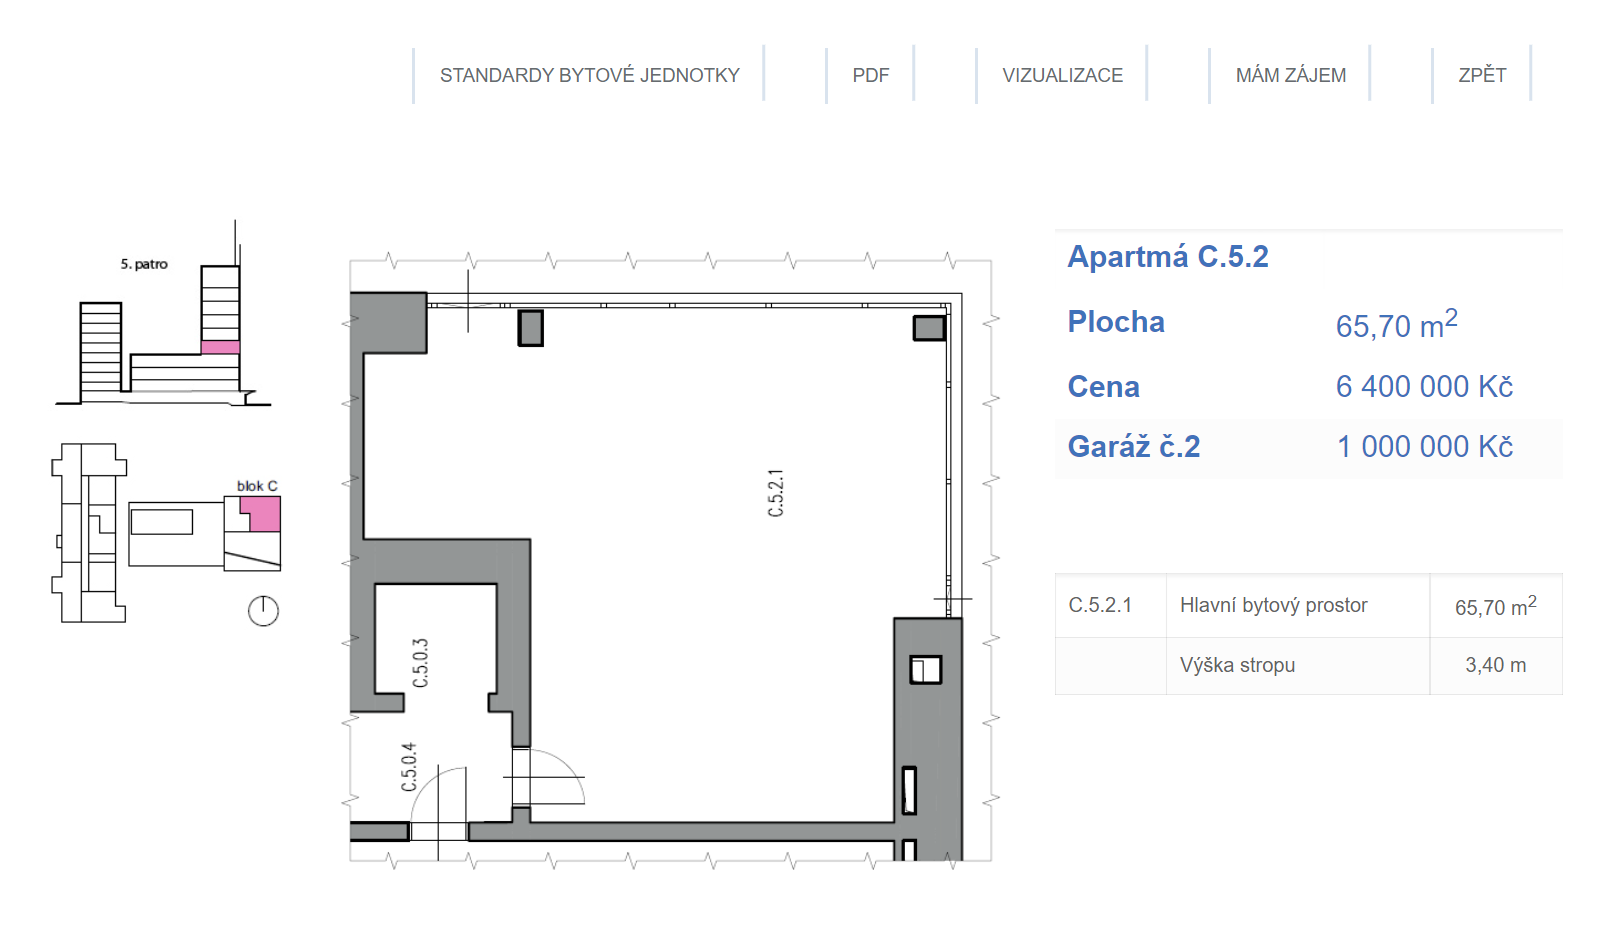The width and height of the screenshot is (1618, 931).
Task: Click the north compass icon
Action: point(263,611)
